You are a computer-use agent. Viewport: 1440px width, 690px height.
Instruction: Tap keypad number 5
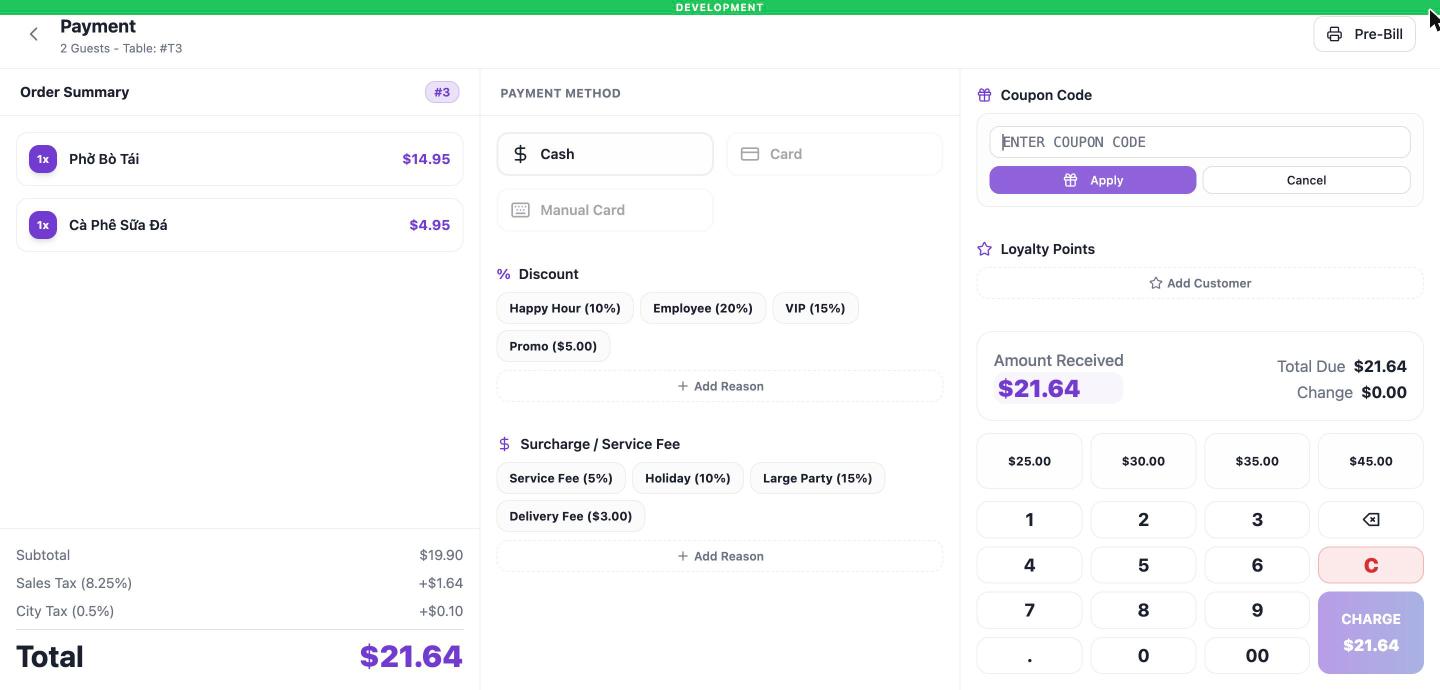click(x=1143, y=565)
